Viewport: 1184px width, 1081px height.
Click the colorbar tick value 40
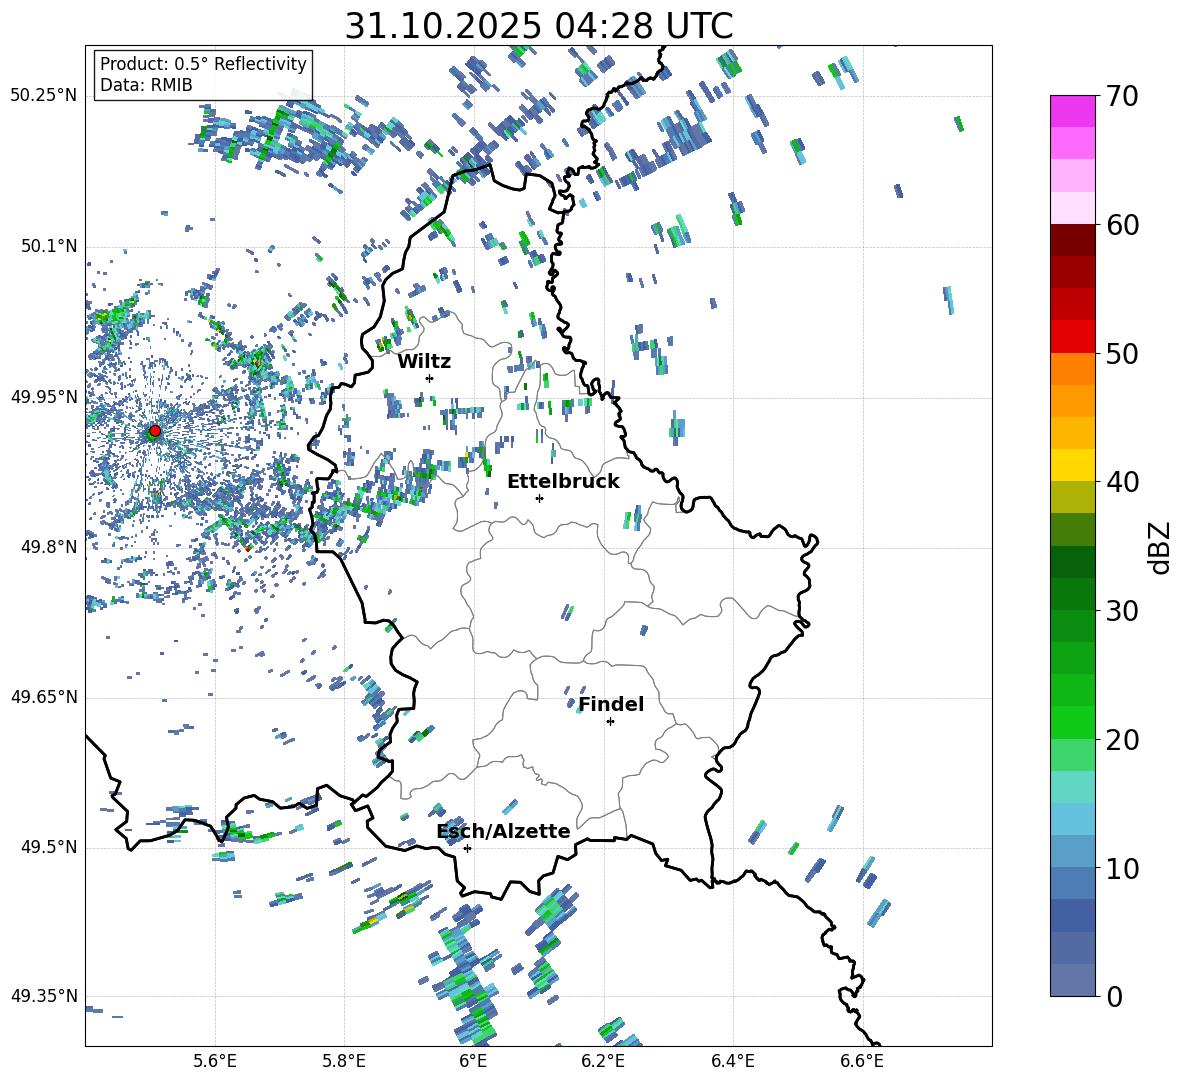1122,482
